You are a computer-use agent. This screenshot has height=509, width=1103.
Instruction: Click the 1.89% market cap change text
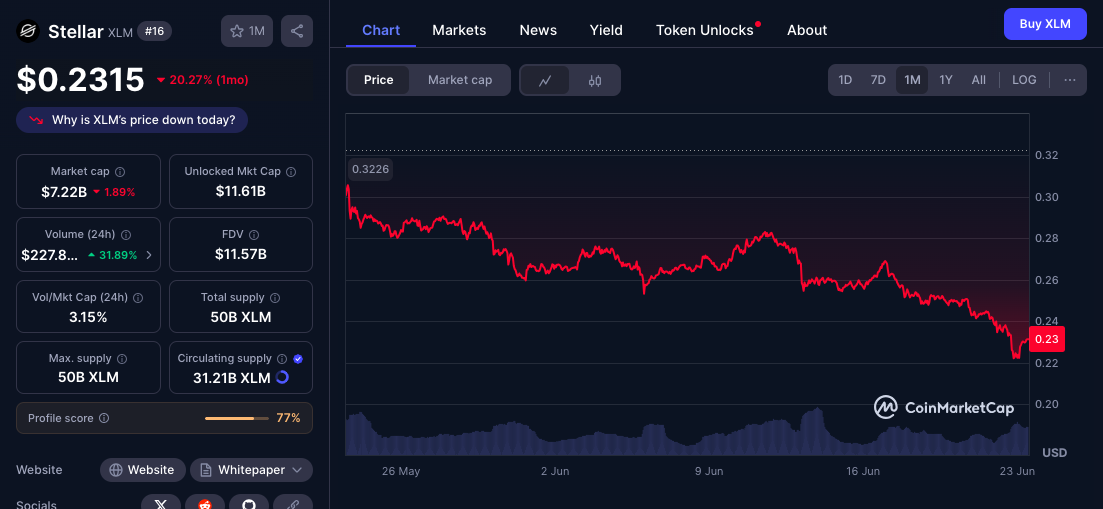coord(120,192)
